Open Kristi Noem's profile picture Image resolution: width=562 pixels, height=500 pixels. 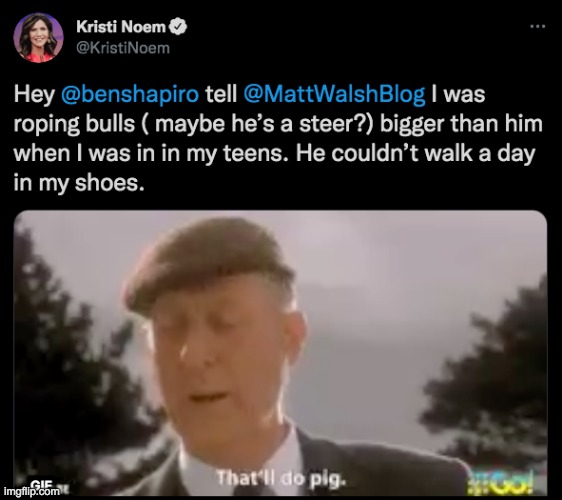(38, 38)
